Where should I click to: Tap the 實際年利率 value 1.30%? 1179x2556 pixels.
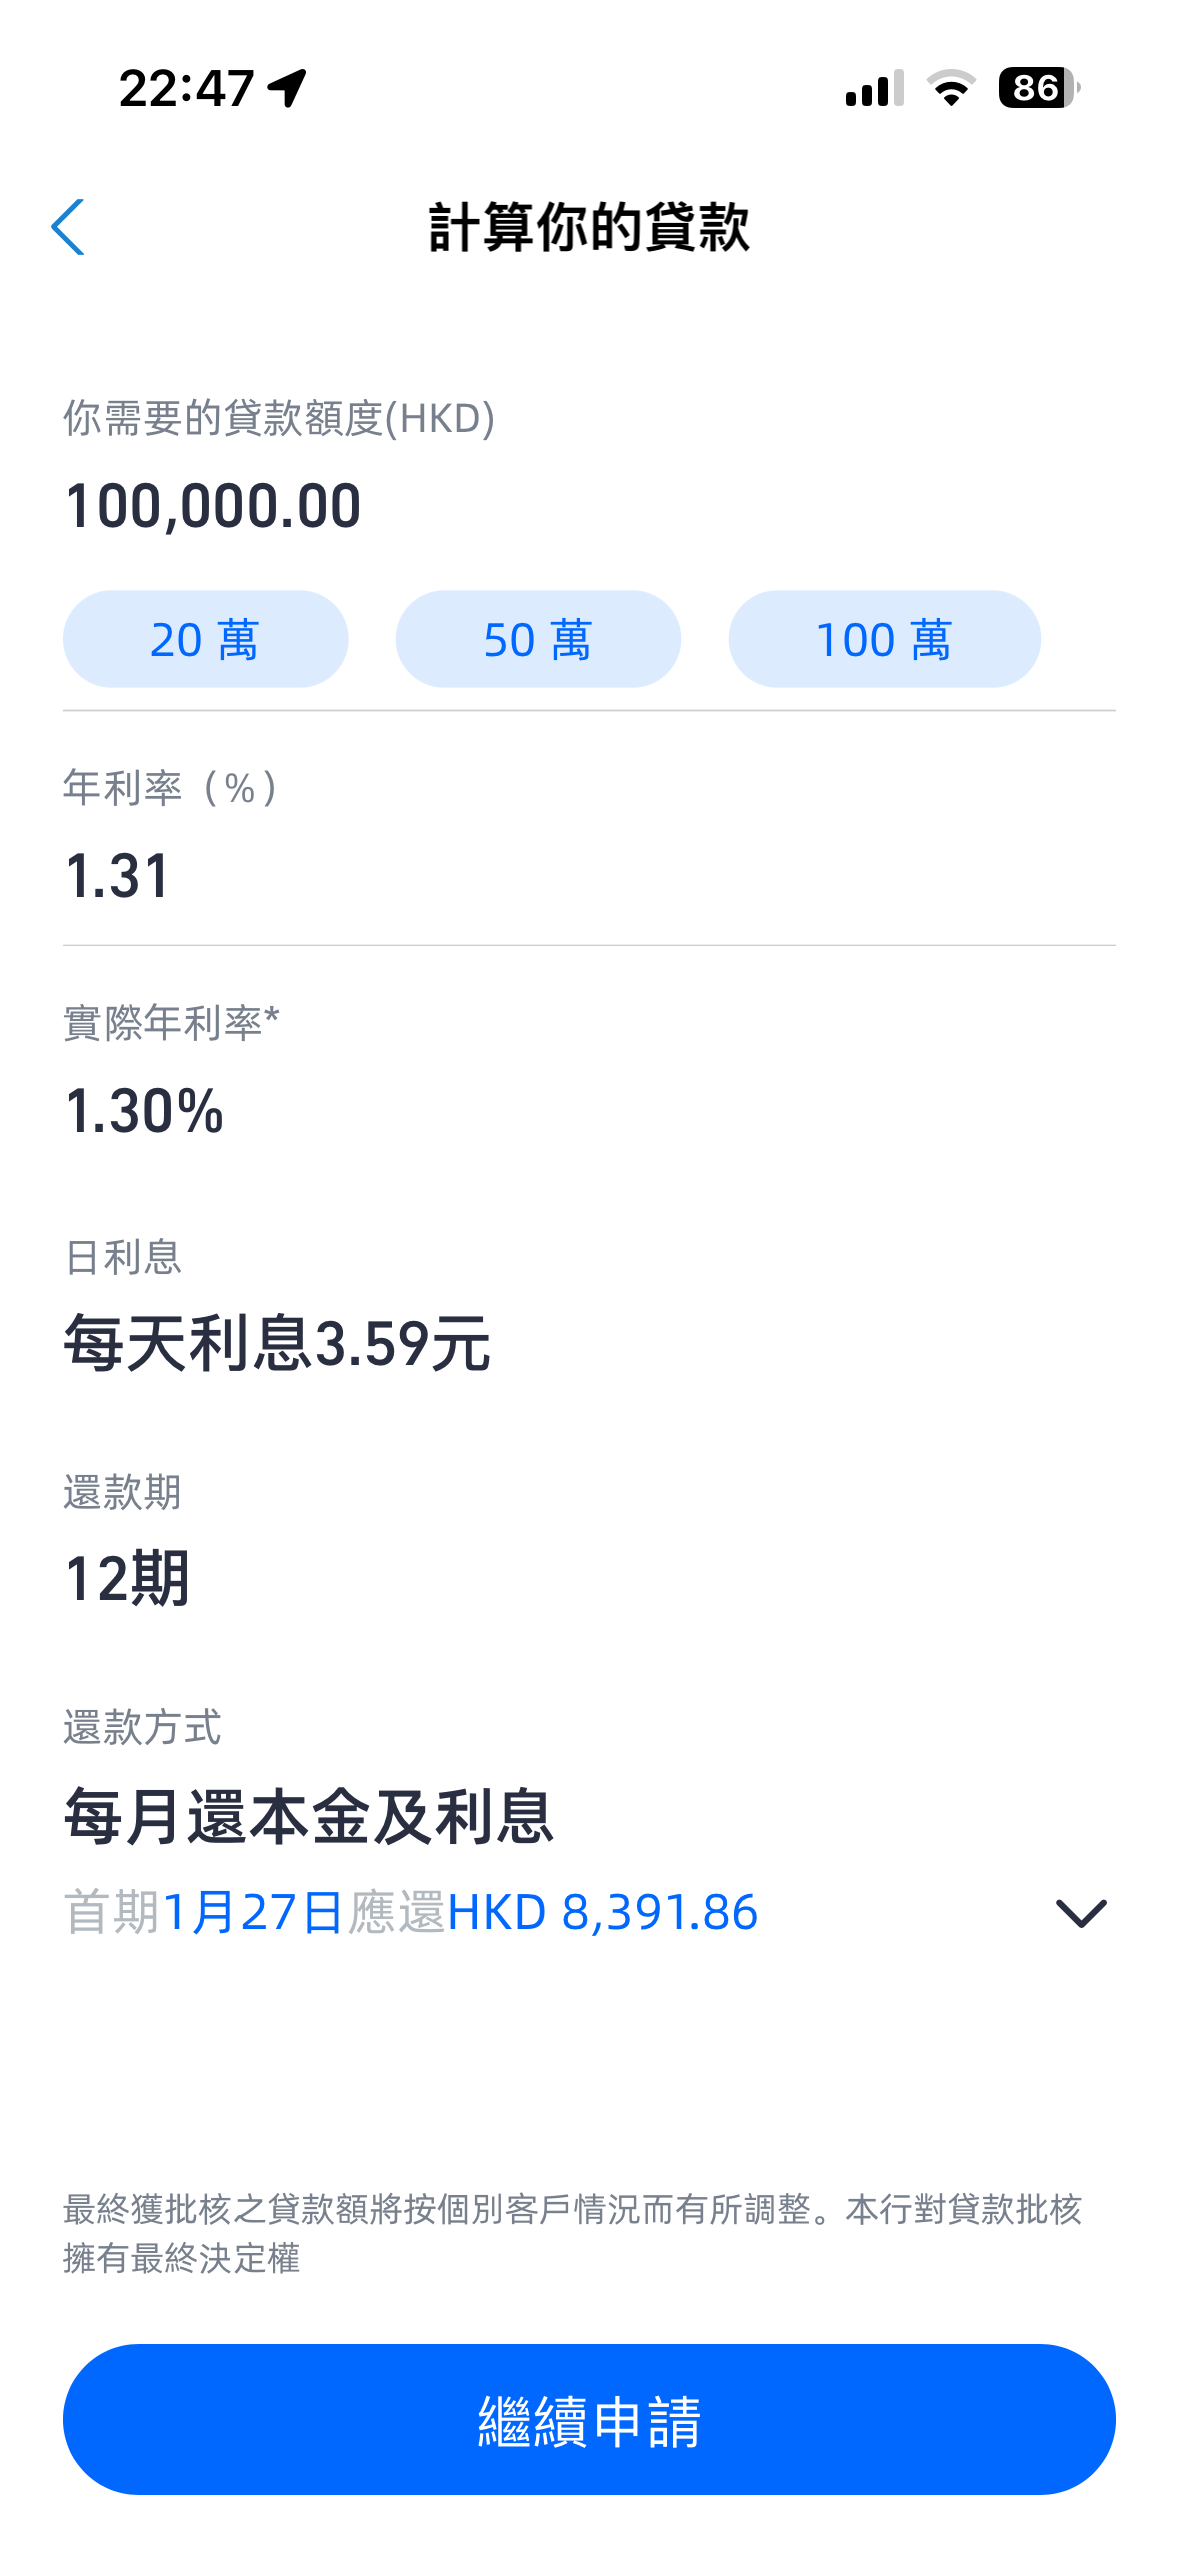click(144, 1110)
